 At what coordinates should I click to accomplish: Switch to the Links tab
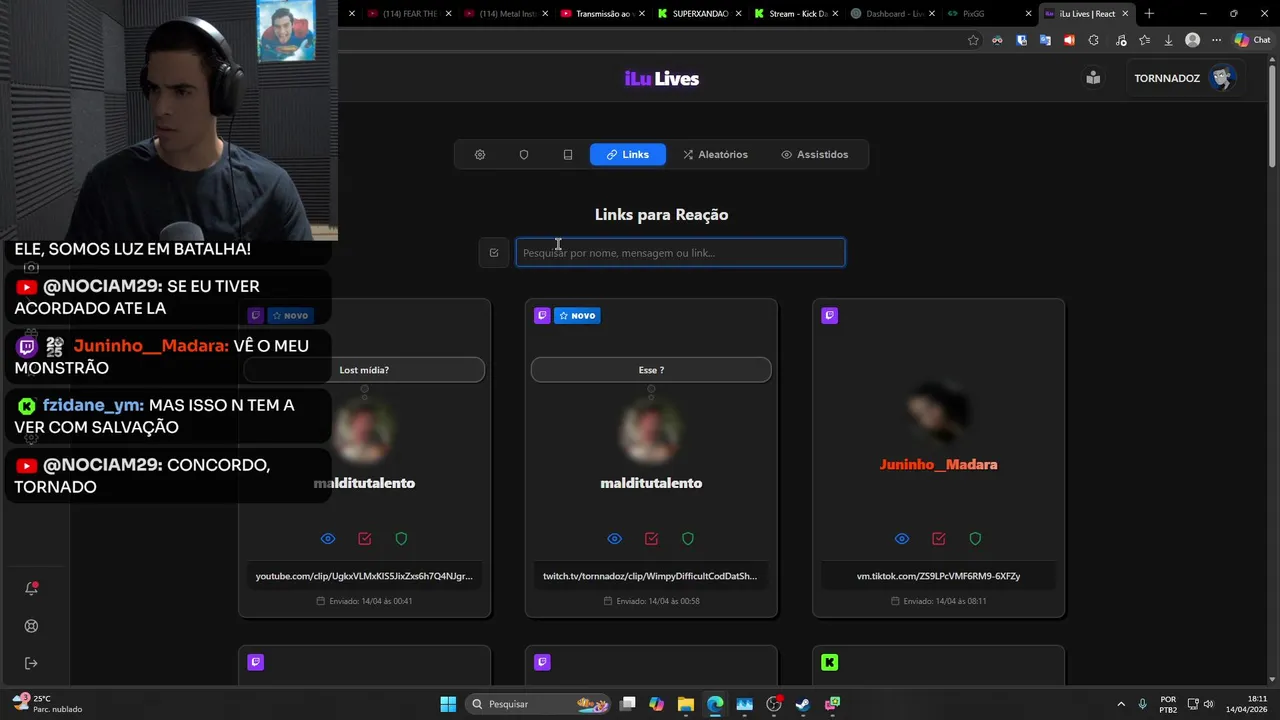(x=628, y=155)
